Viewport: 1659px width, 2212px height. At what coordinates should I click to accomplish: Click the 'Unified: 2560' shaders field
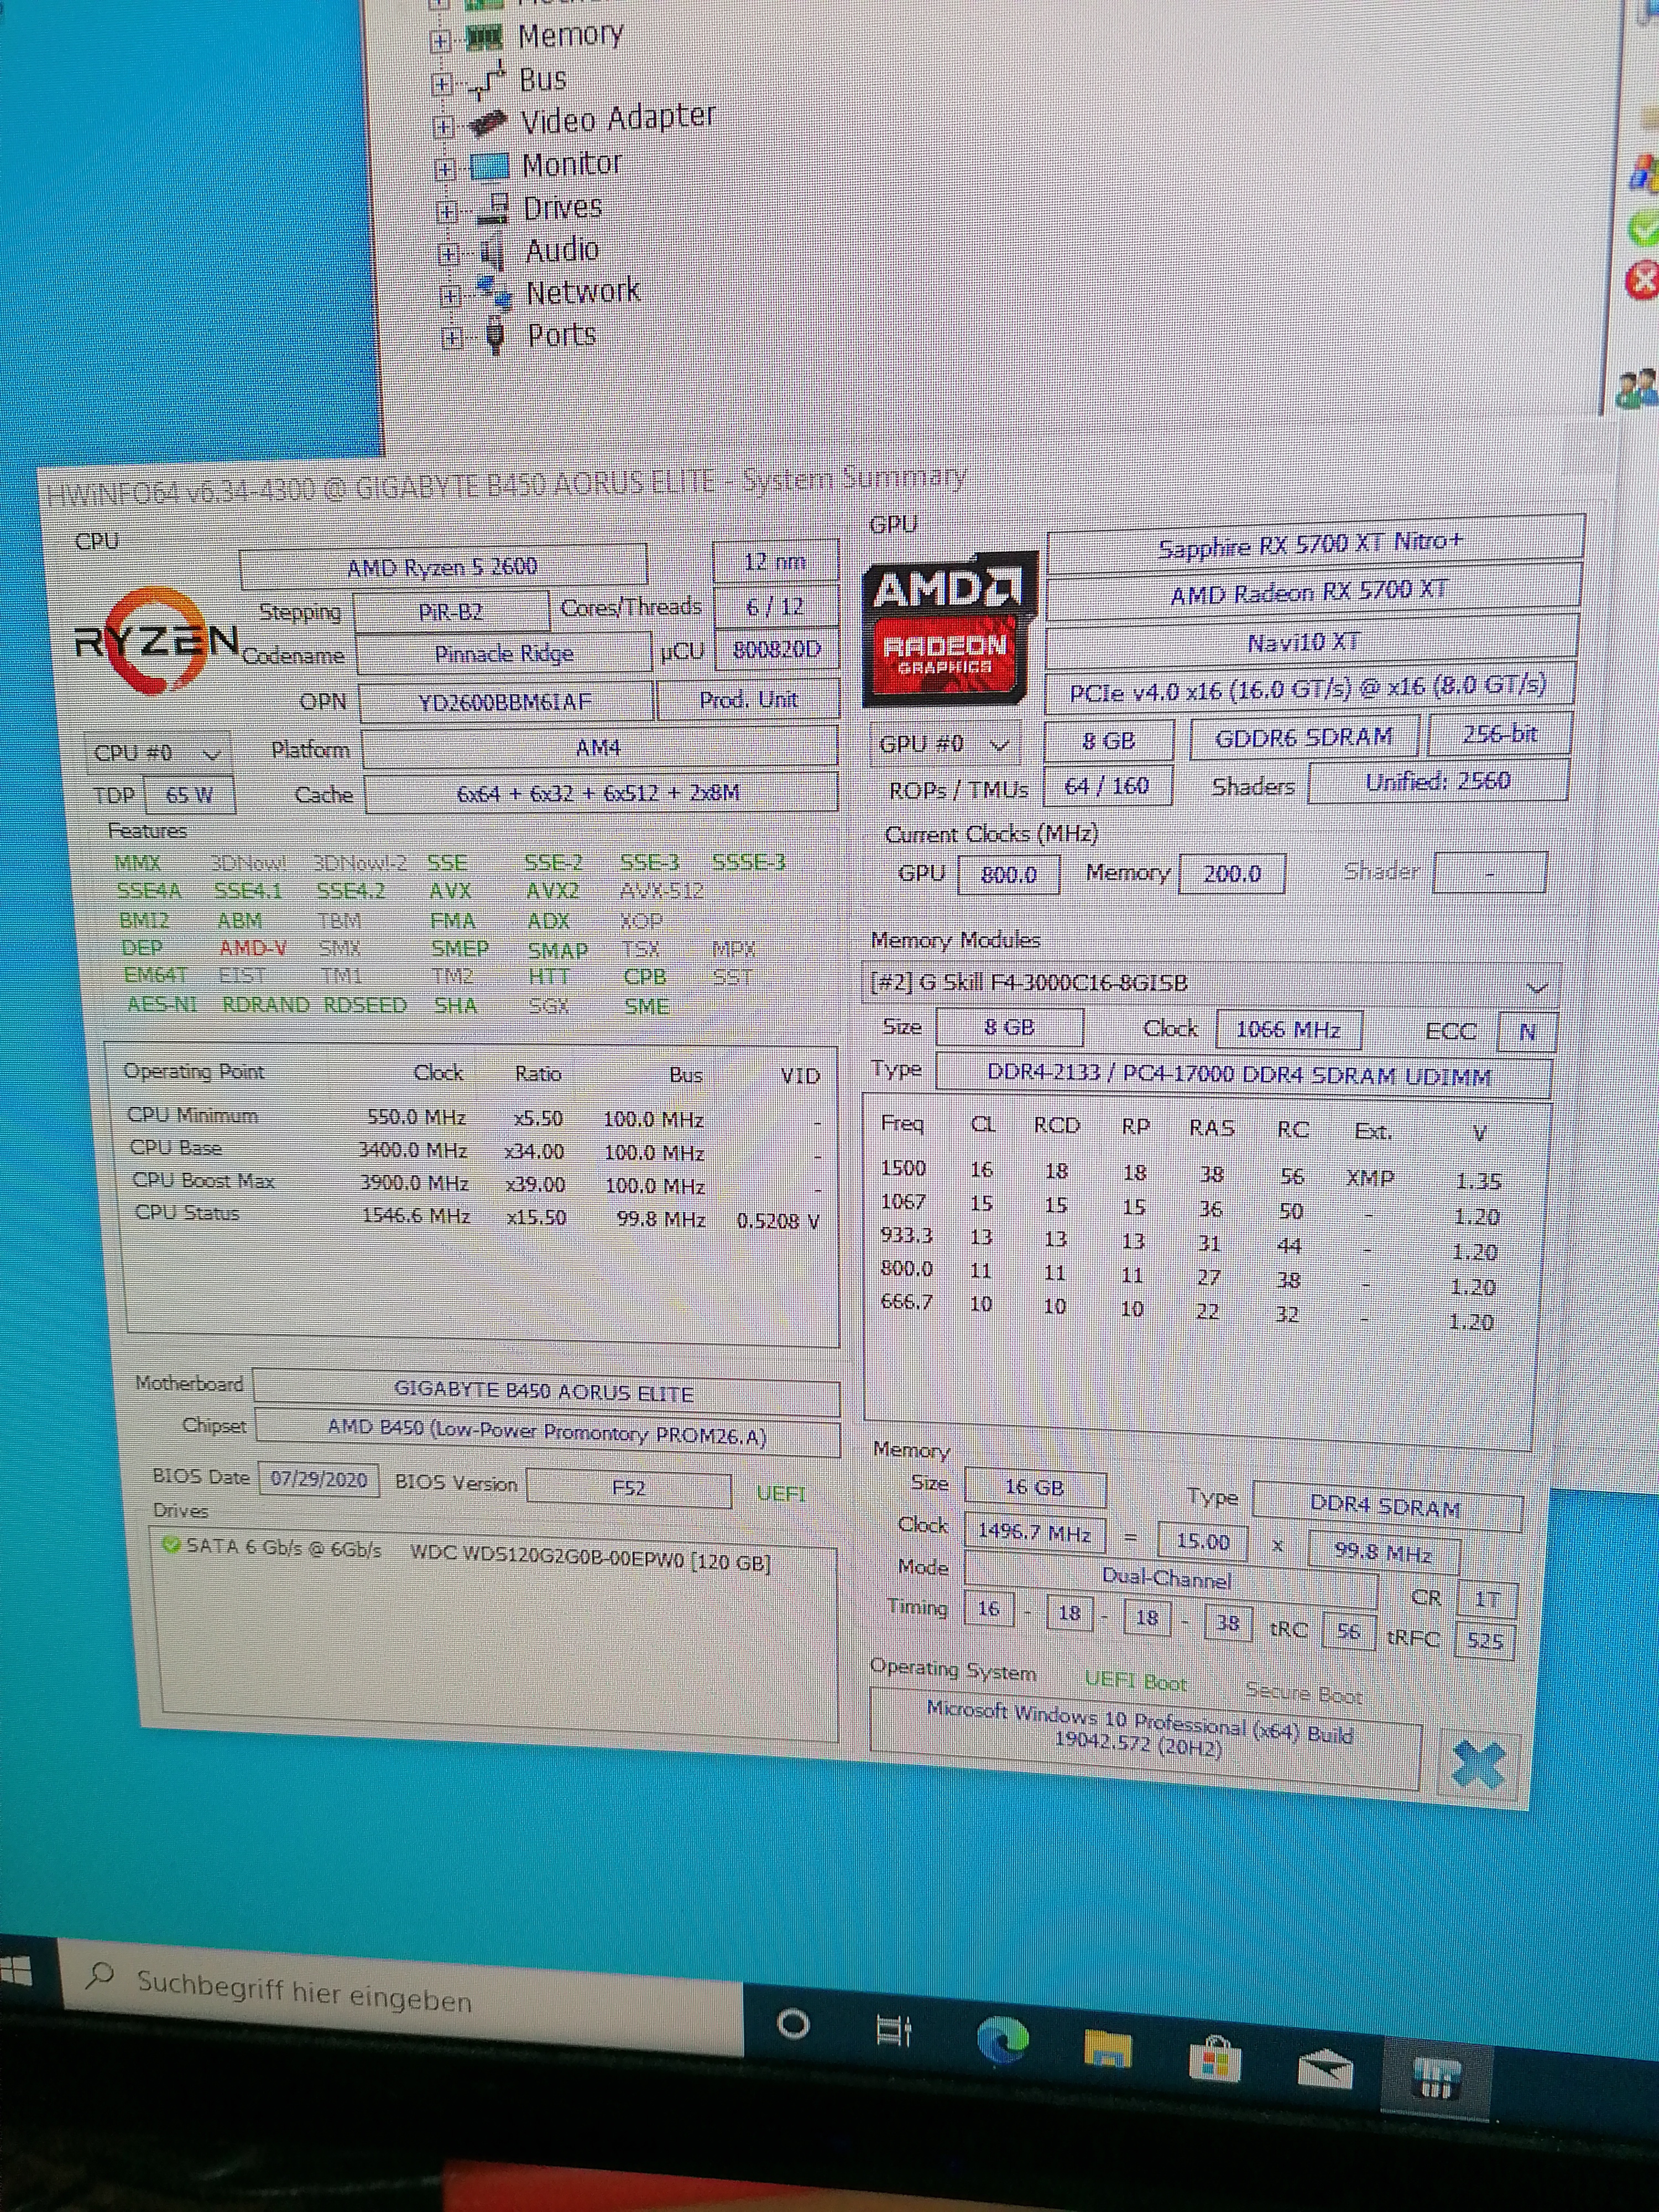tap(1438, 781)
